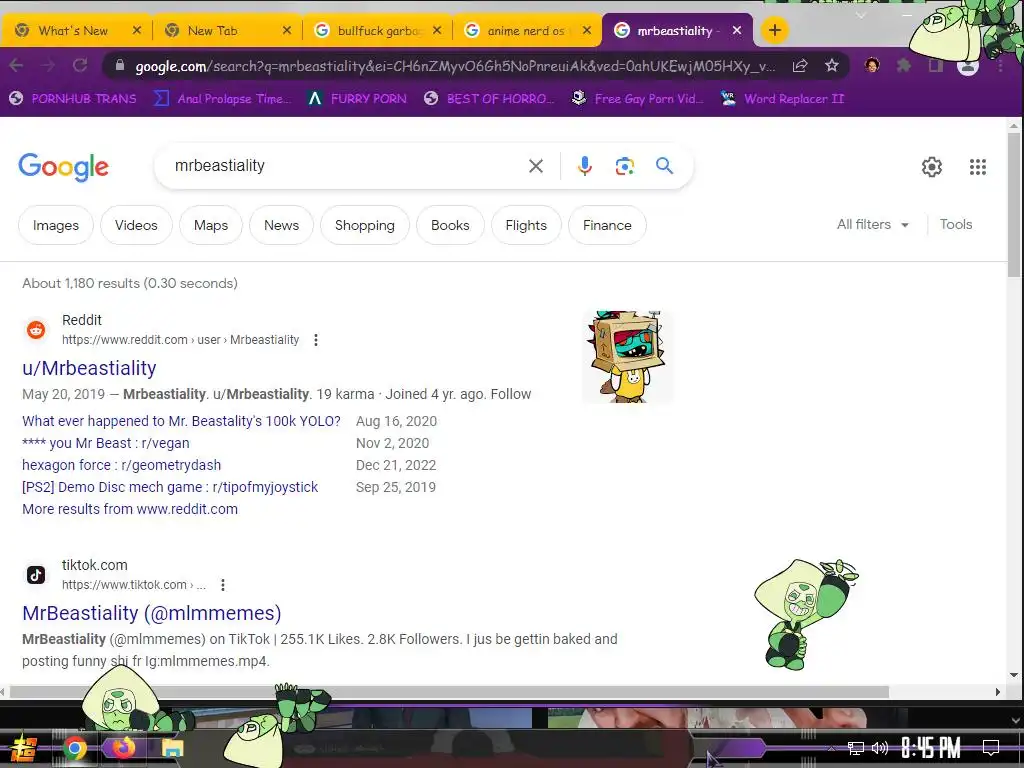1024x768 pixels.
Task: Open File Explorer from the taskbar
Action: click(x=172, y=748)
